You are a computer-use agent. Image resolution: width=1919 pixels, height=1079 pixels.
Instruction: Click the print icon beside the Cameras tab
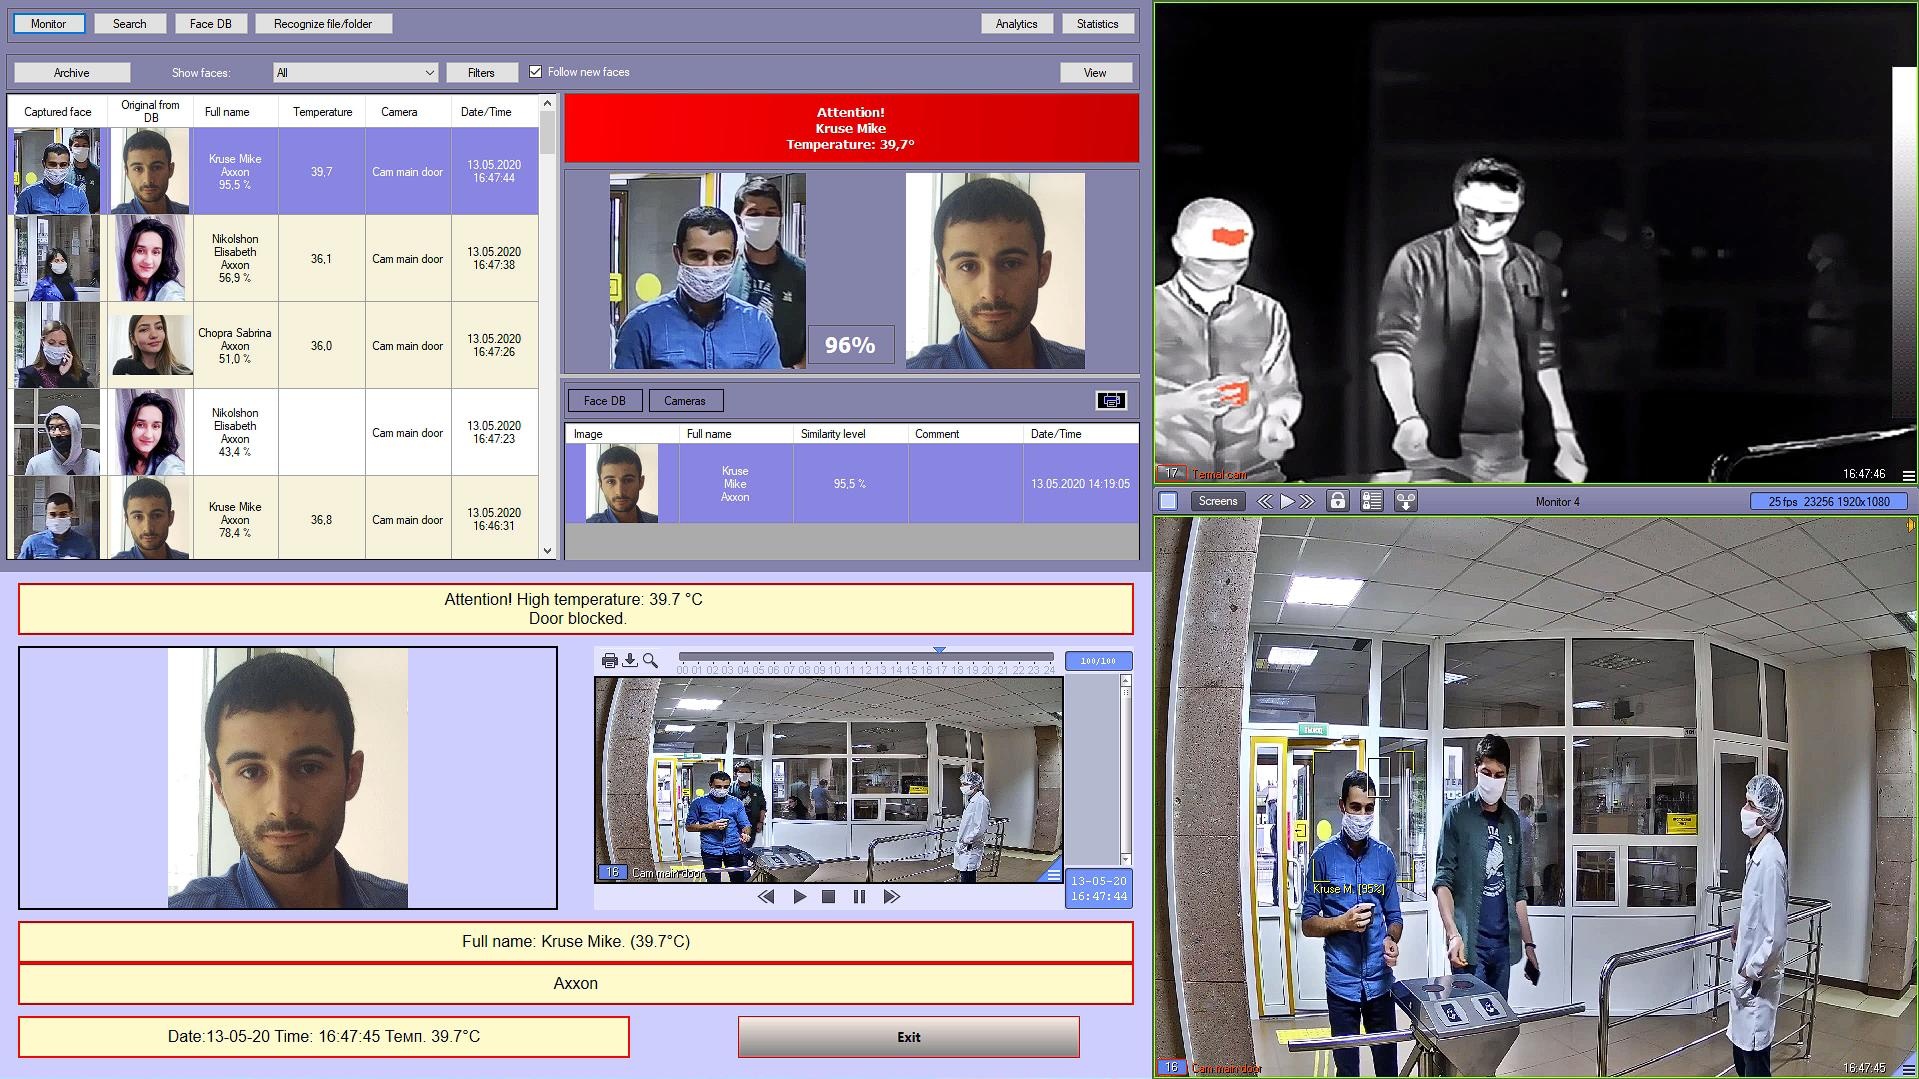(x=1111, y=401)
